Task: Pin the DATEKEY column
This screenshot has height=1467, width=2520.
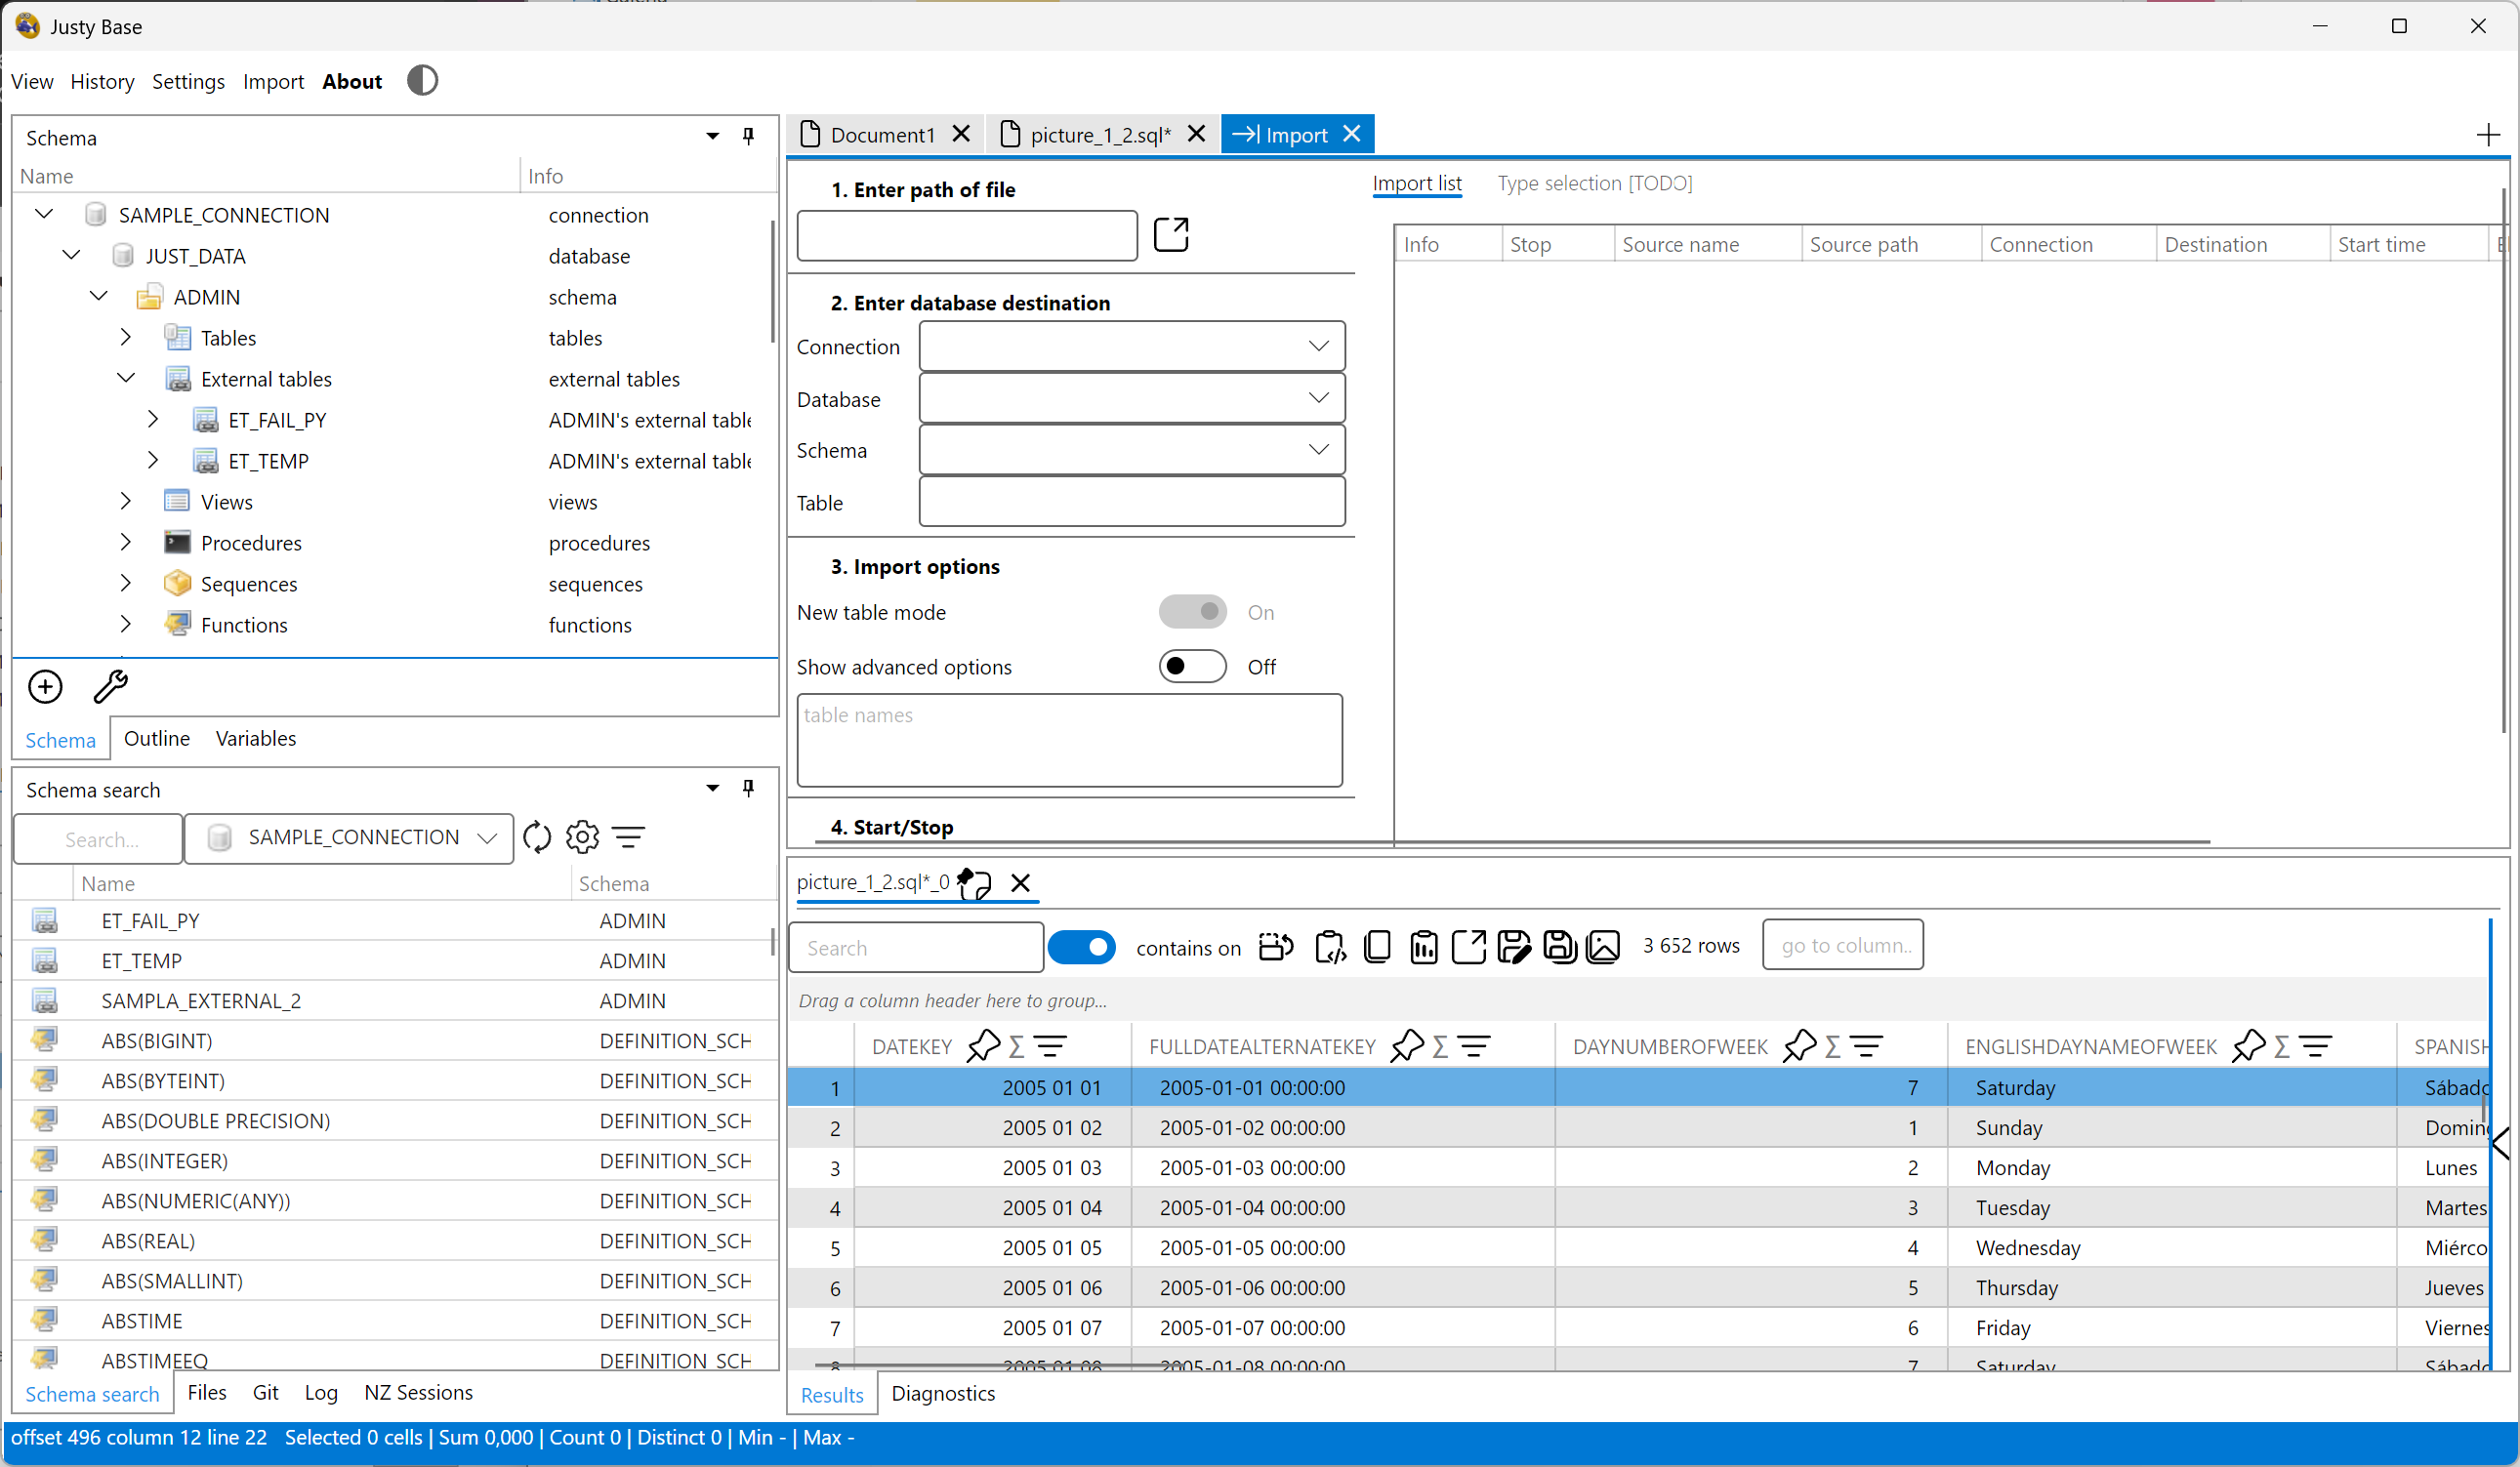Action: [x=984, y=1046]
